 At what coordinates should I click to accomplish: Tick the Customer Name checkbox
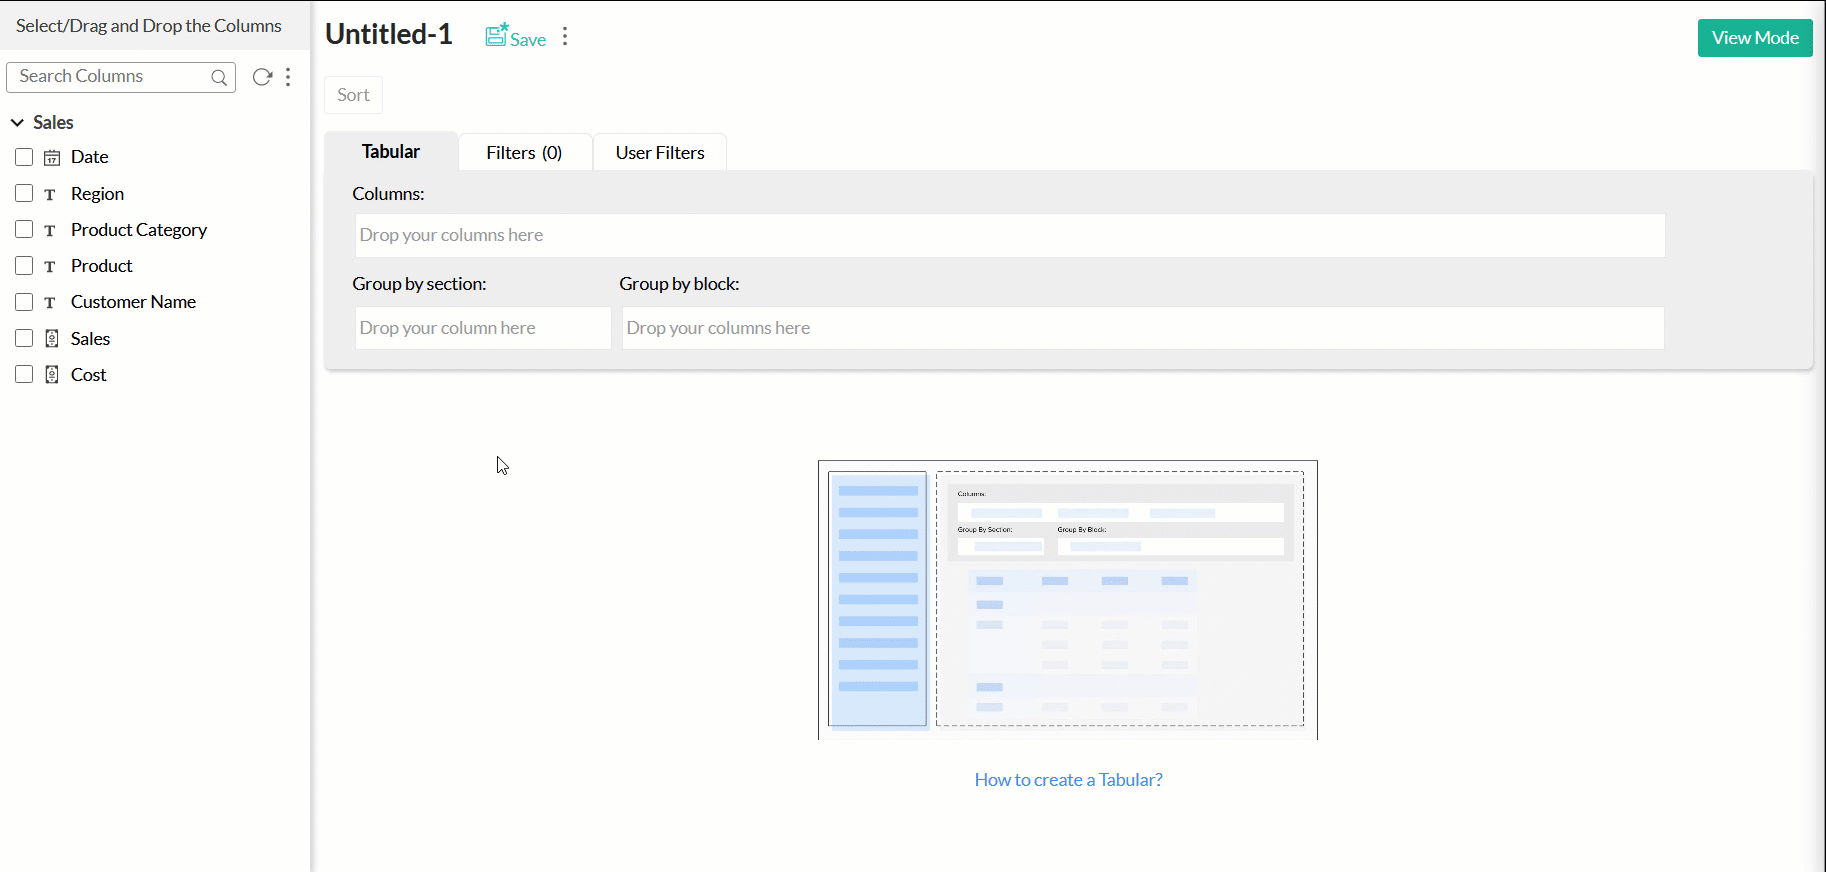(24, 302)
